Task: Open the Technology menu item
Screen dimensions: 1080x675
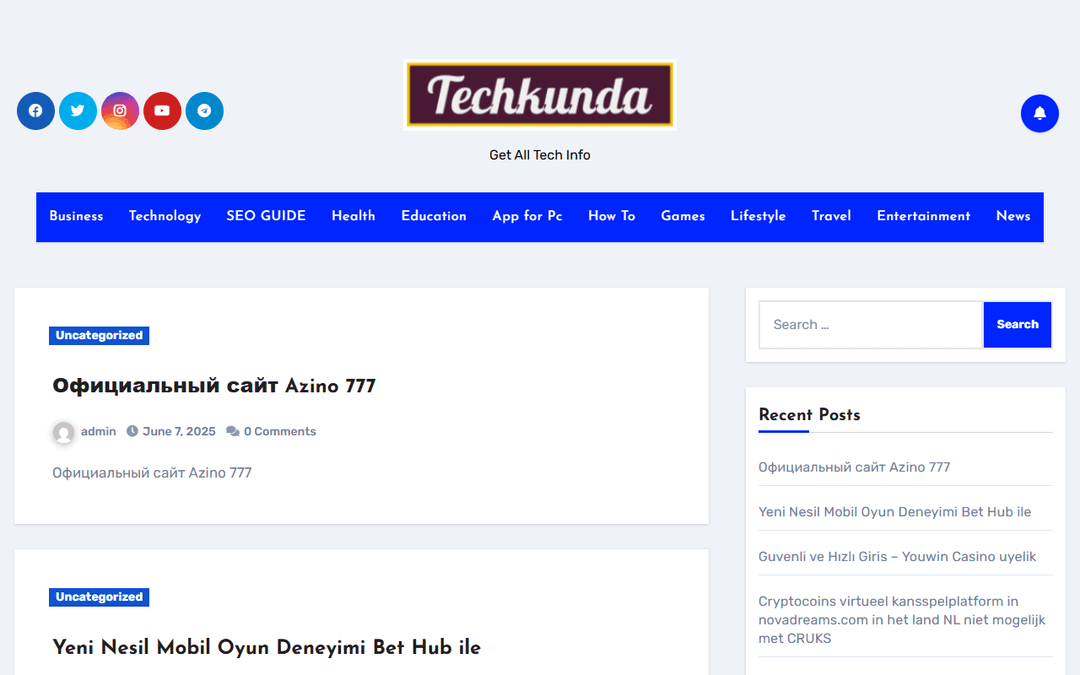Action: pos(165,216)
